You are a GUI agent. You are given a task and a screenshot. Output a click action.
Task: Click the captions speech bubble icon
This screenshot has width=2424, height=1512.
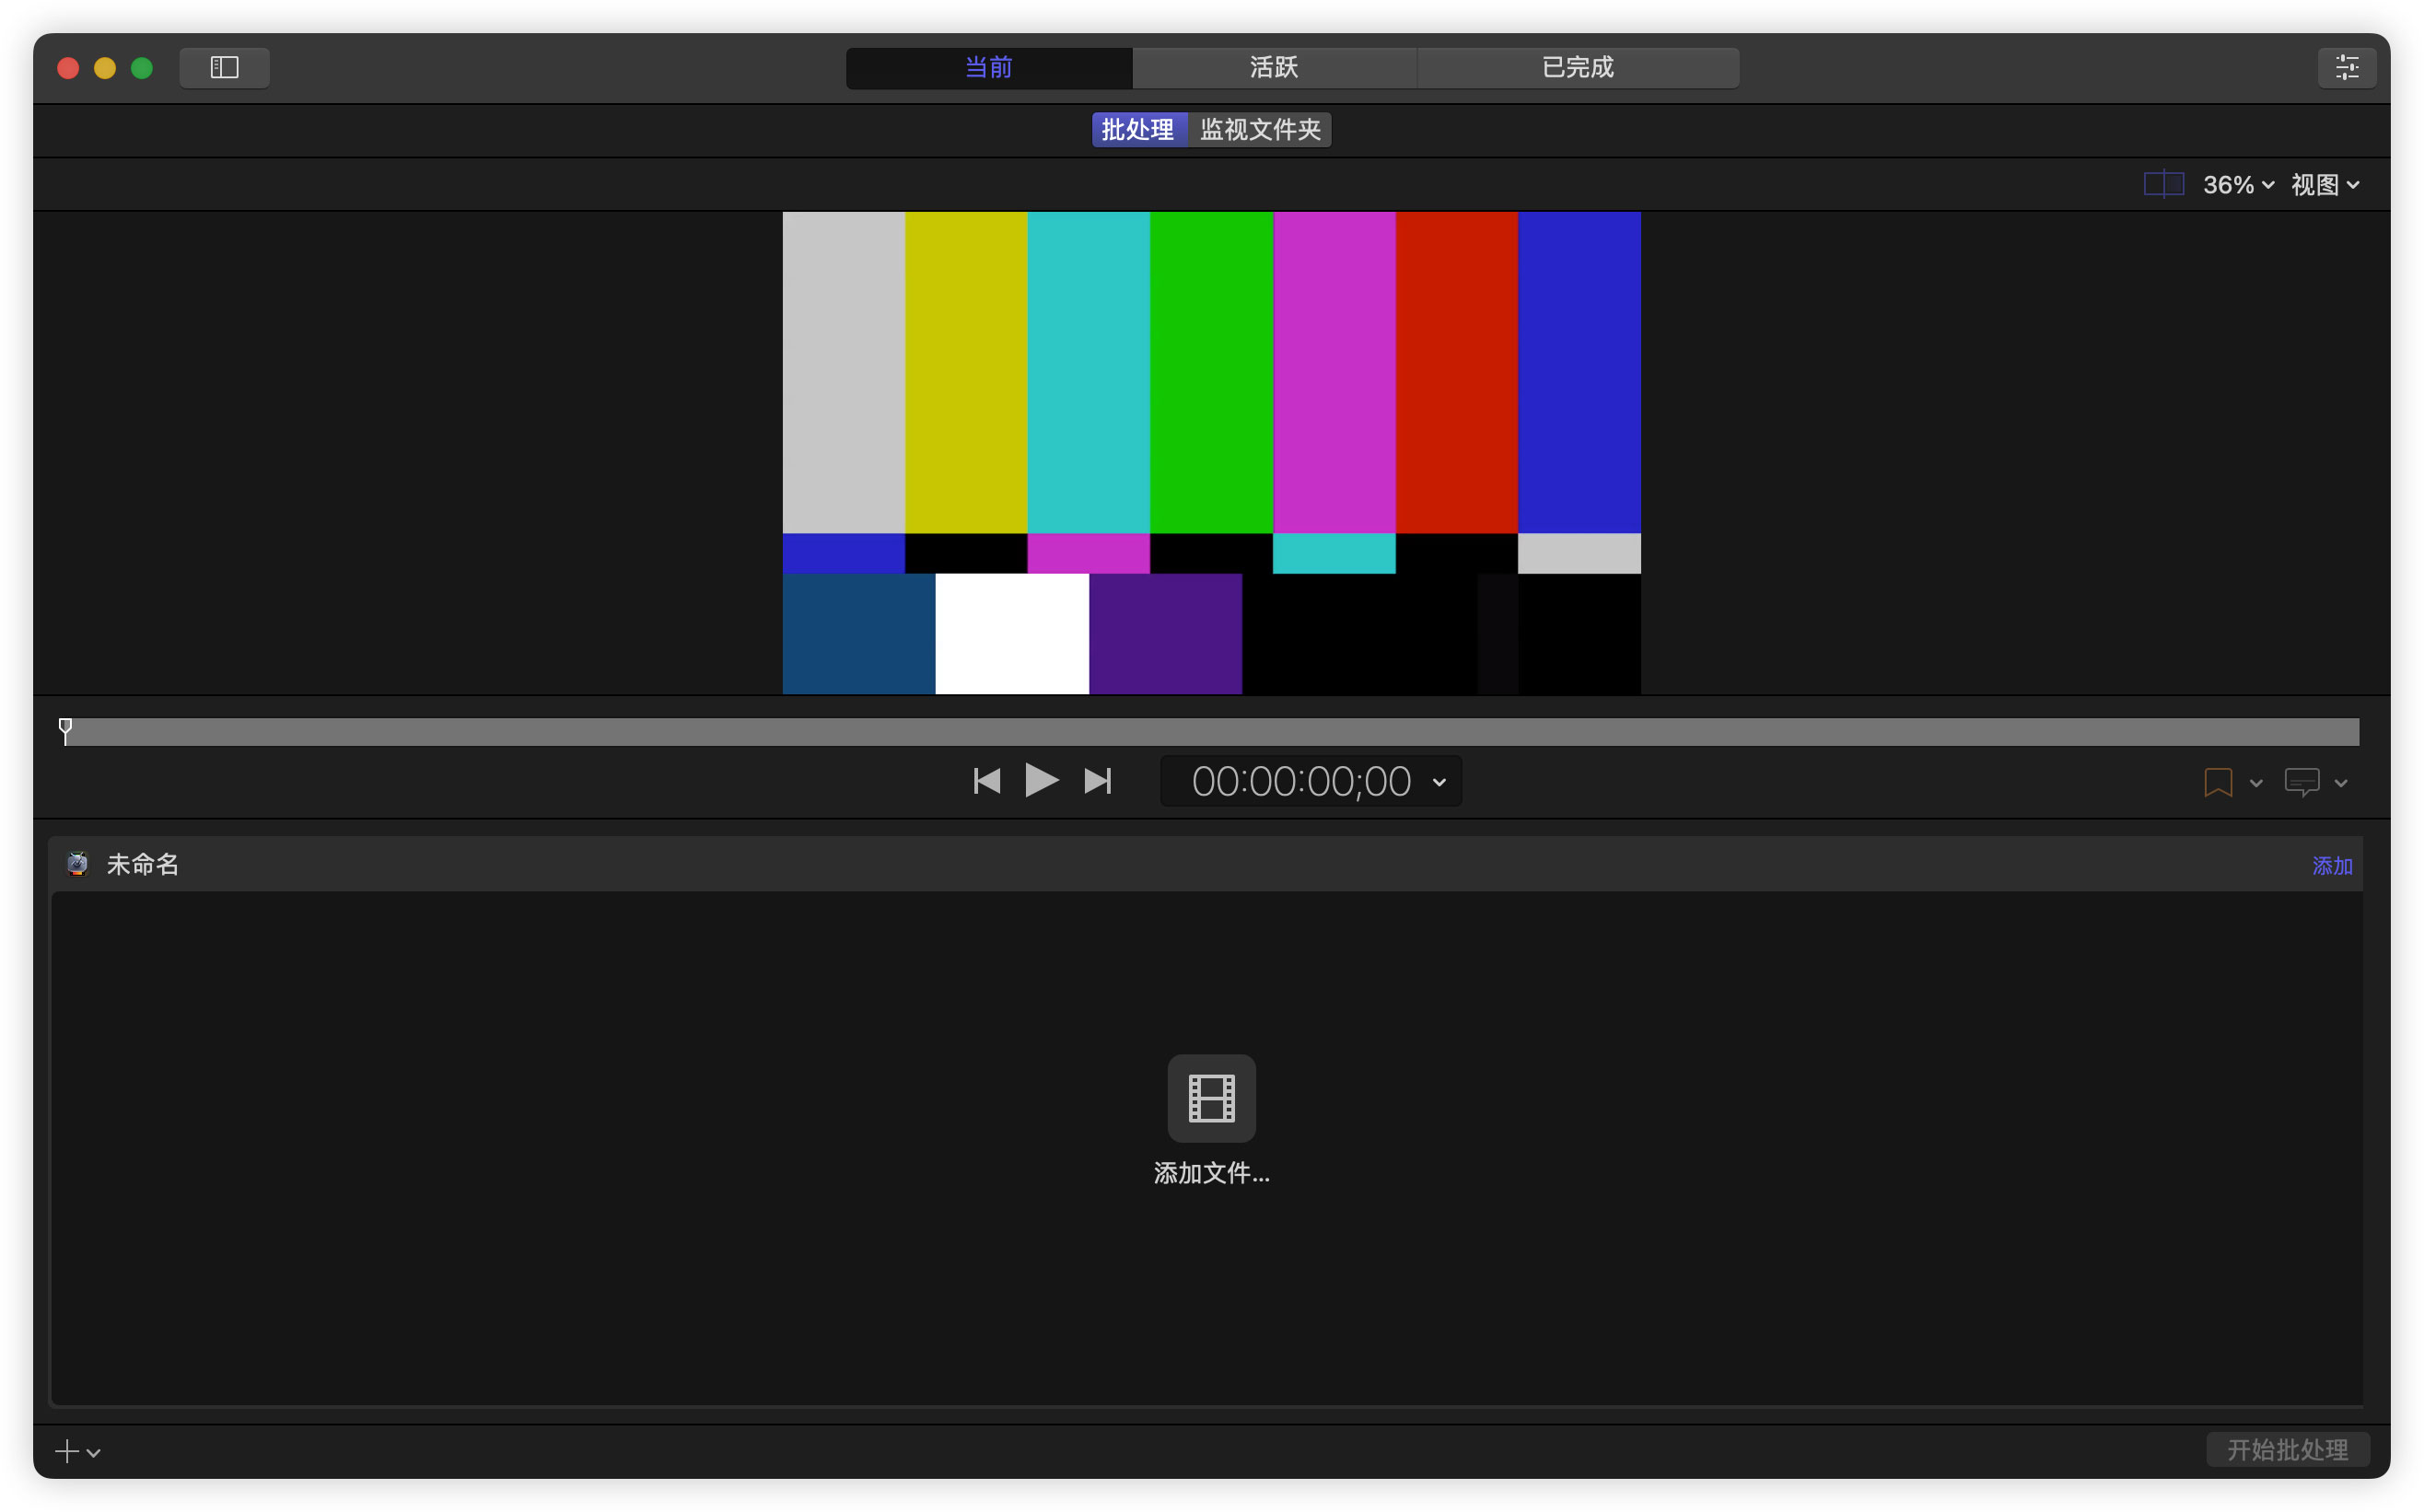[x=2301, y=782]
